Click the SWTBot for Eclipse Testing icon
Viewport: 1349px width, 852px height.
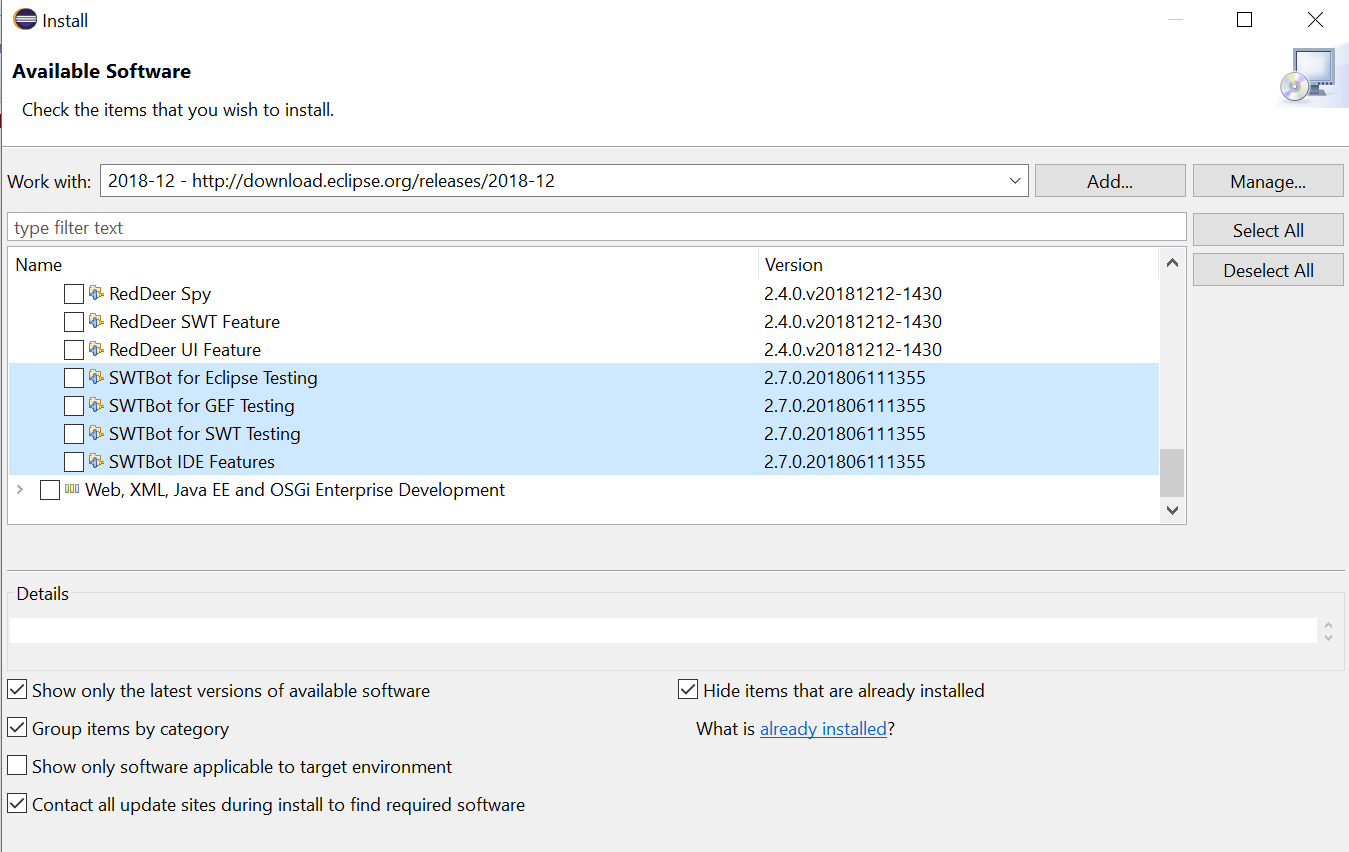96,378
